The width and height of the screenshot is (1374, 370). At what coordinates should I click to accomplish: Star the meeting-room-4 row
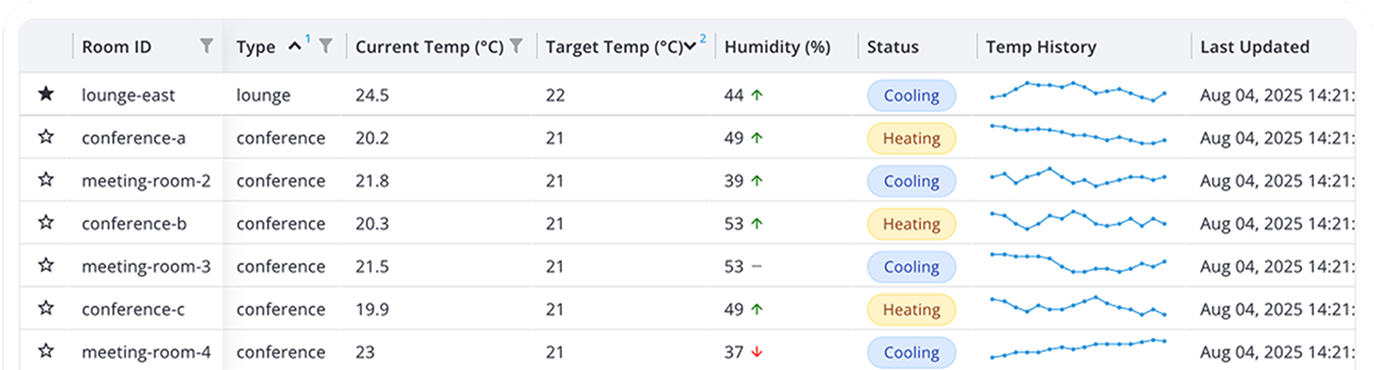45,351
